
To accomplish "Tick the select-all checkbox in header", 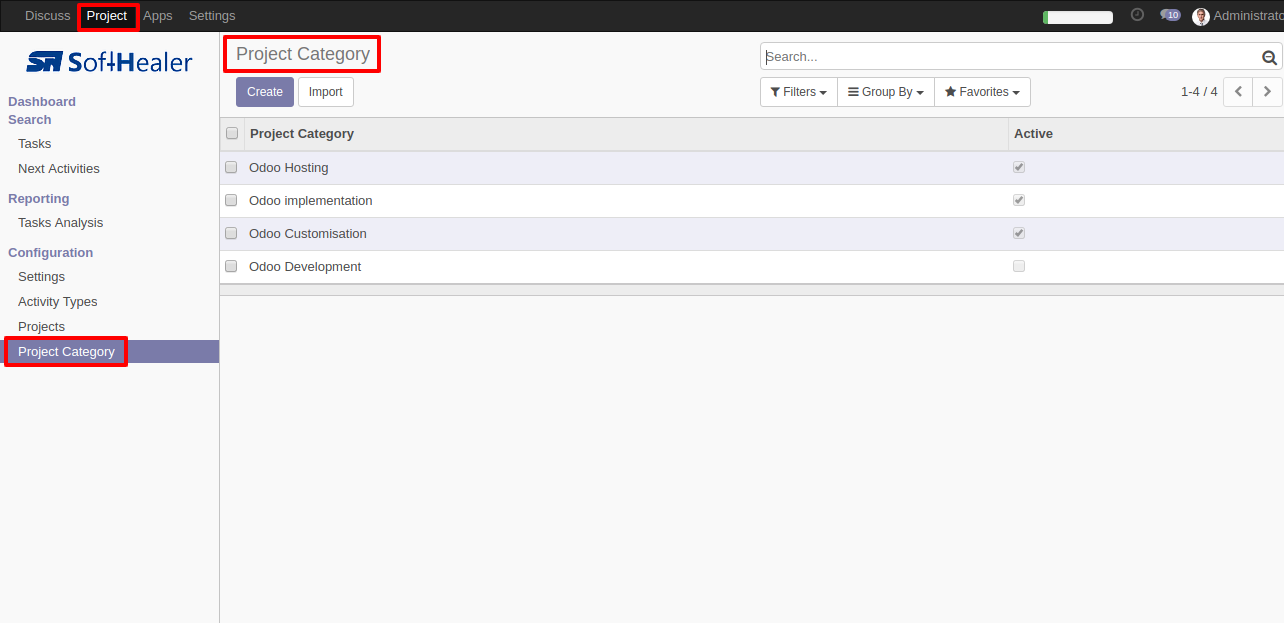I will [232, 133].
